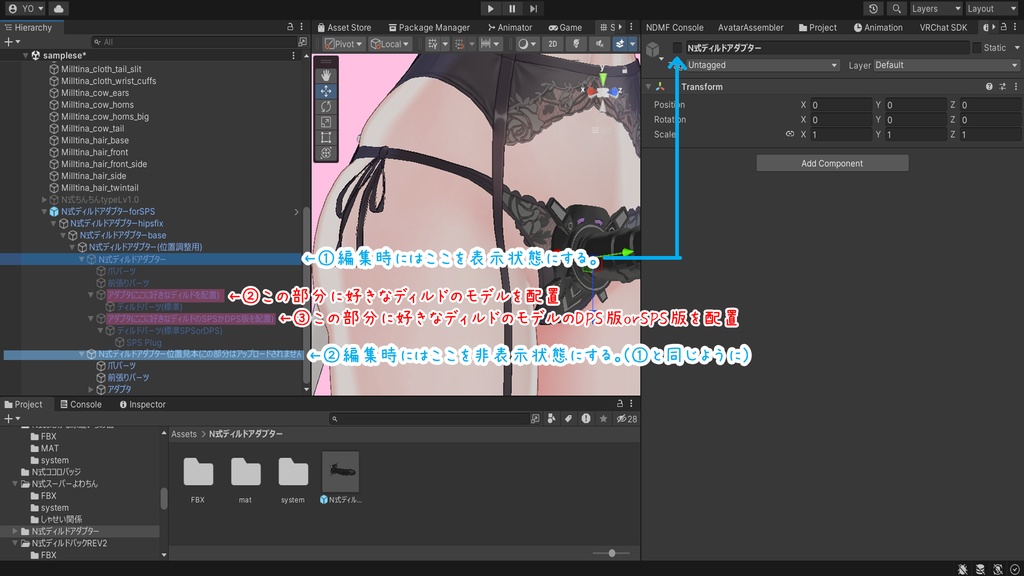
Task: Click the Hierarchy create plus button
Action: pyautogui.click(x=8, y=42)
